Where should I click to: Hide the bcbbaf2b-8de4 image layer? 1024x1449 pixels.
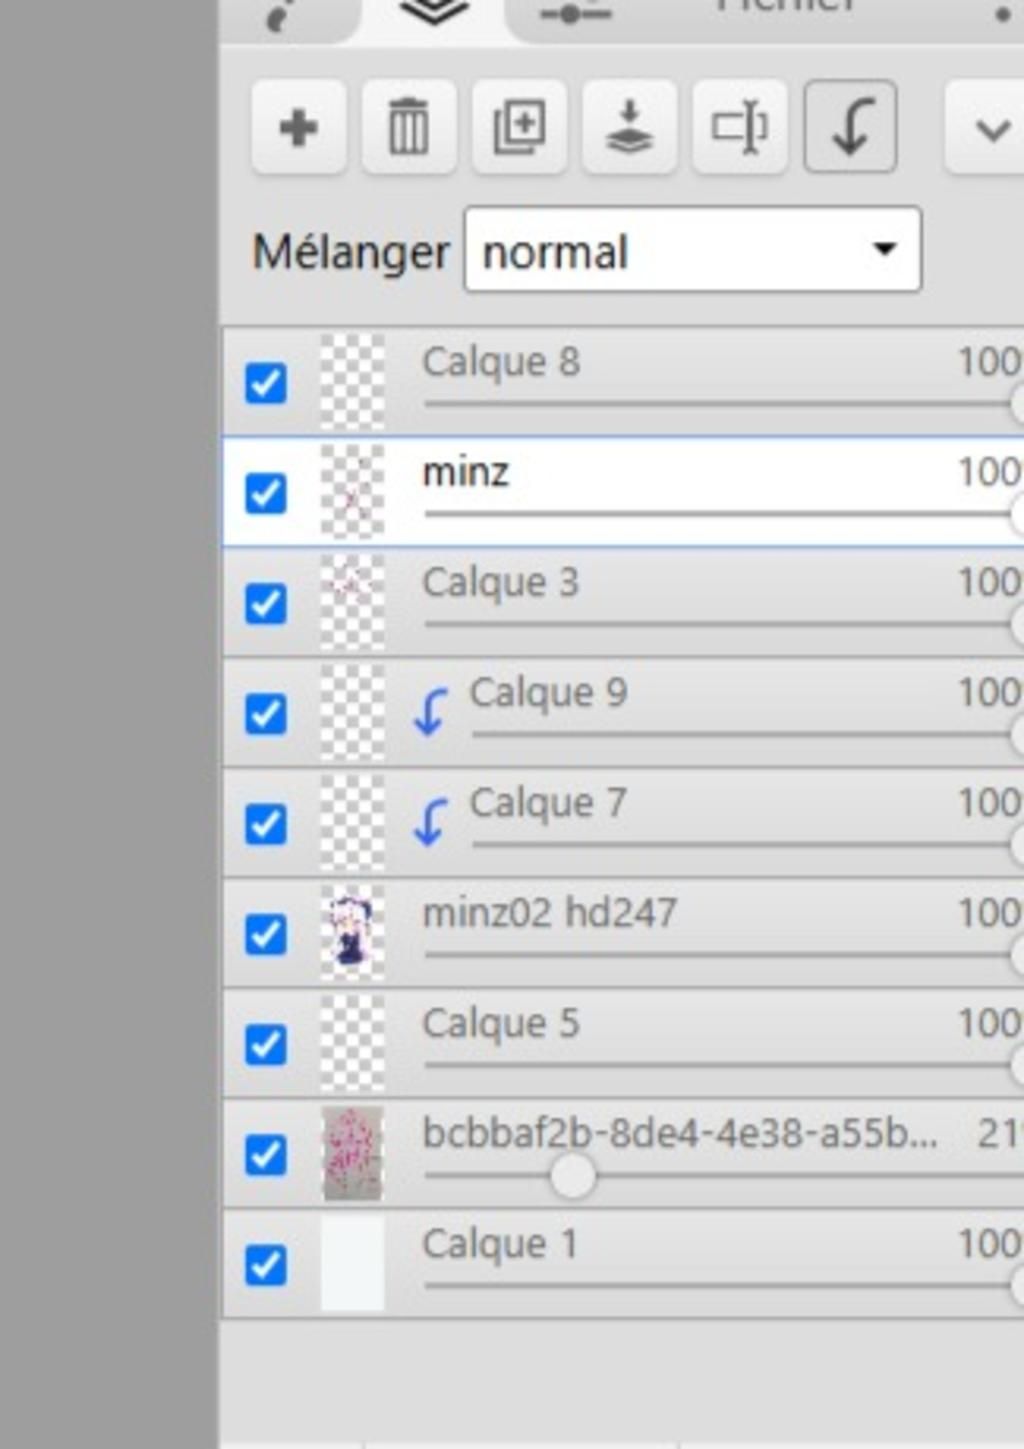point(266,1155)
